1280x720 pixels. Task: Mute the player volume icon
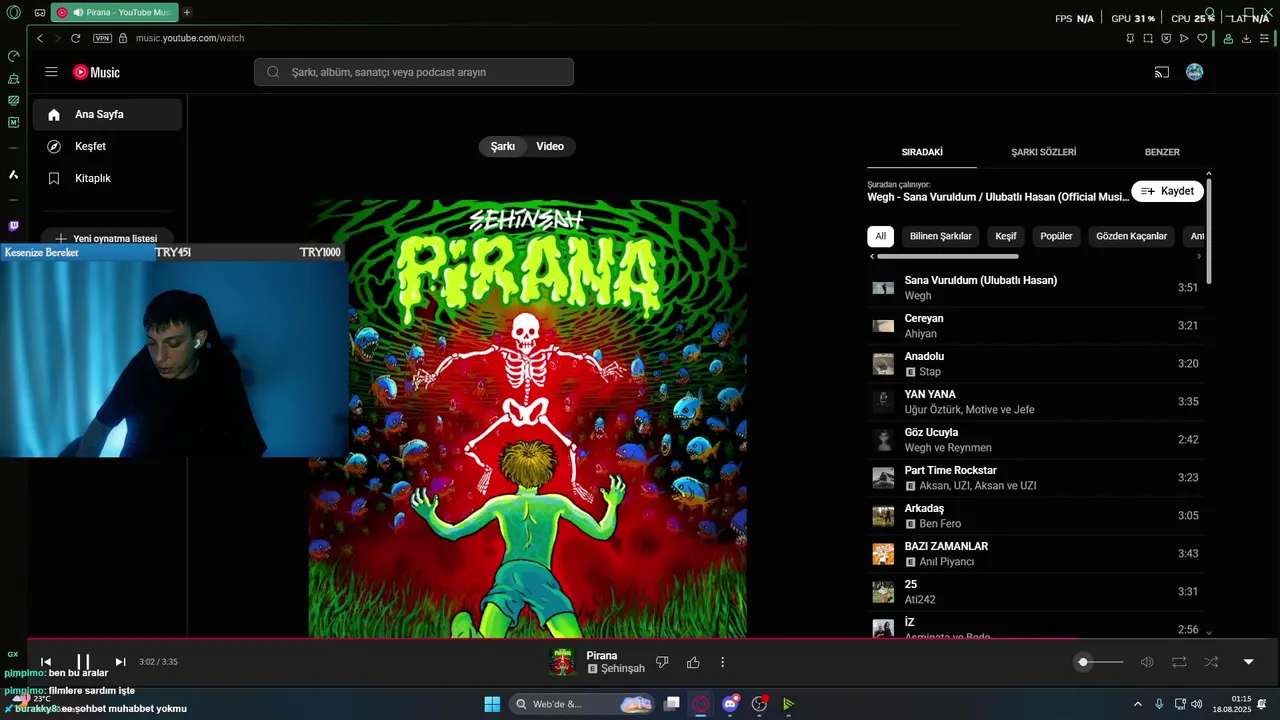[1147, 662]
